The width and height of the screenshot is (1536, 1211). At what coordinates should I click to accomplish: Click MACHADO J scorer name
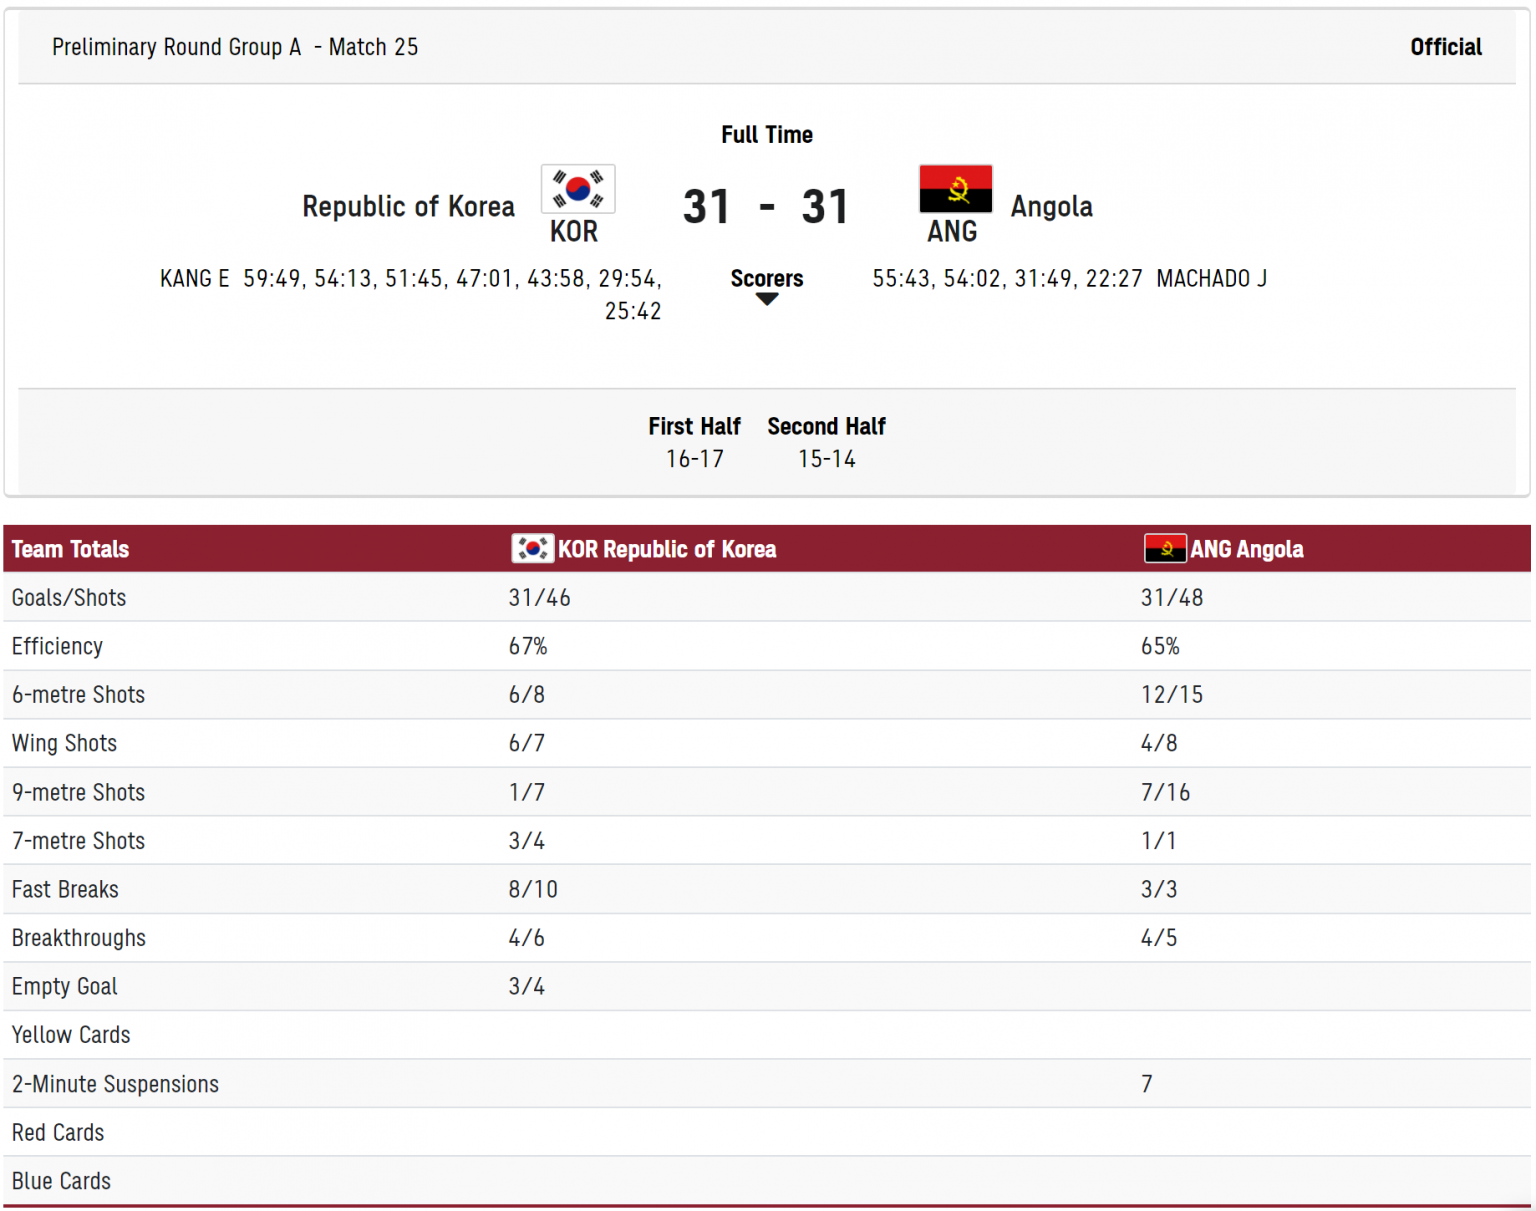tap(1212, 279)
